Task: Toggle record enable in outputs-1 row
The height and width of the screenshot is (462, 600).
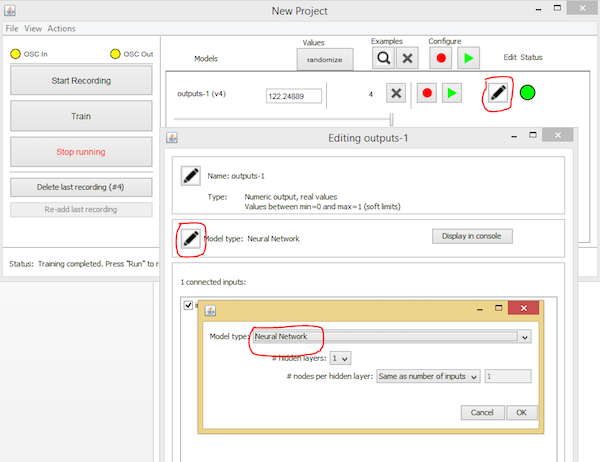Action: coord(427,94)
